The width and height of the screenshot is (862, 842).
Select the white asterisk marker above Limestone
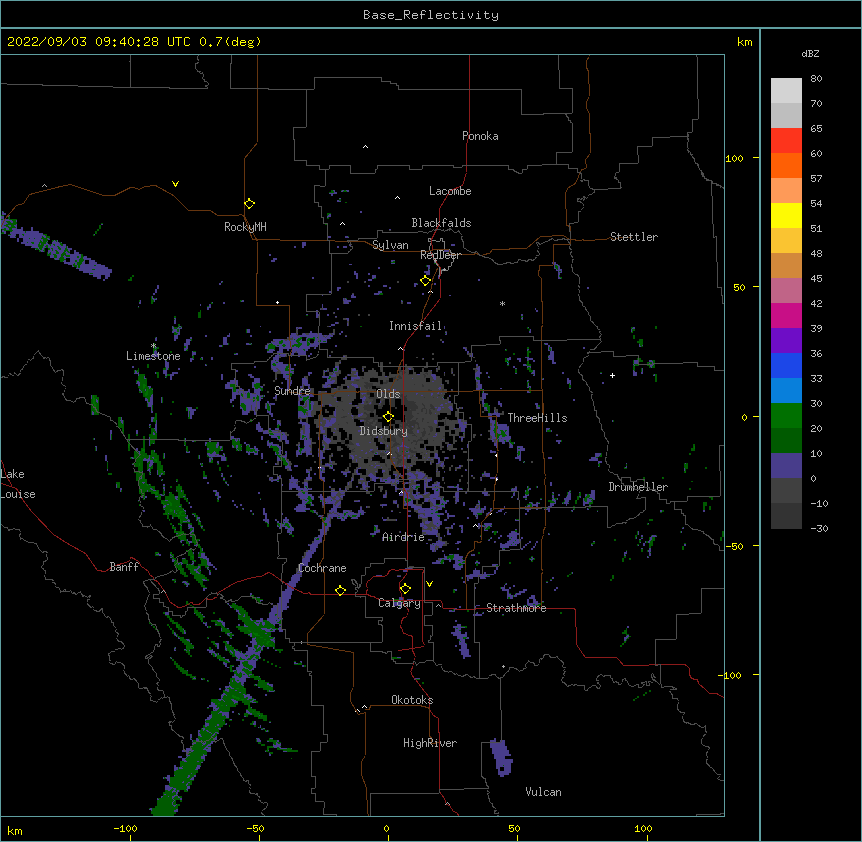[x=153, y=346]
